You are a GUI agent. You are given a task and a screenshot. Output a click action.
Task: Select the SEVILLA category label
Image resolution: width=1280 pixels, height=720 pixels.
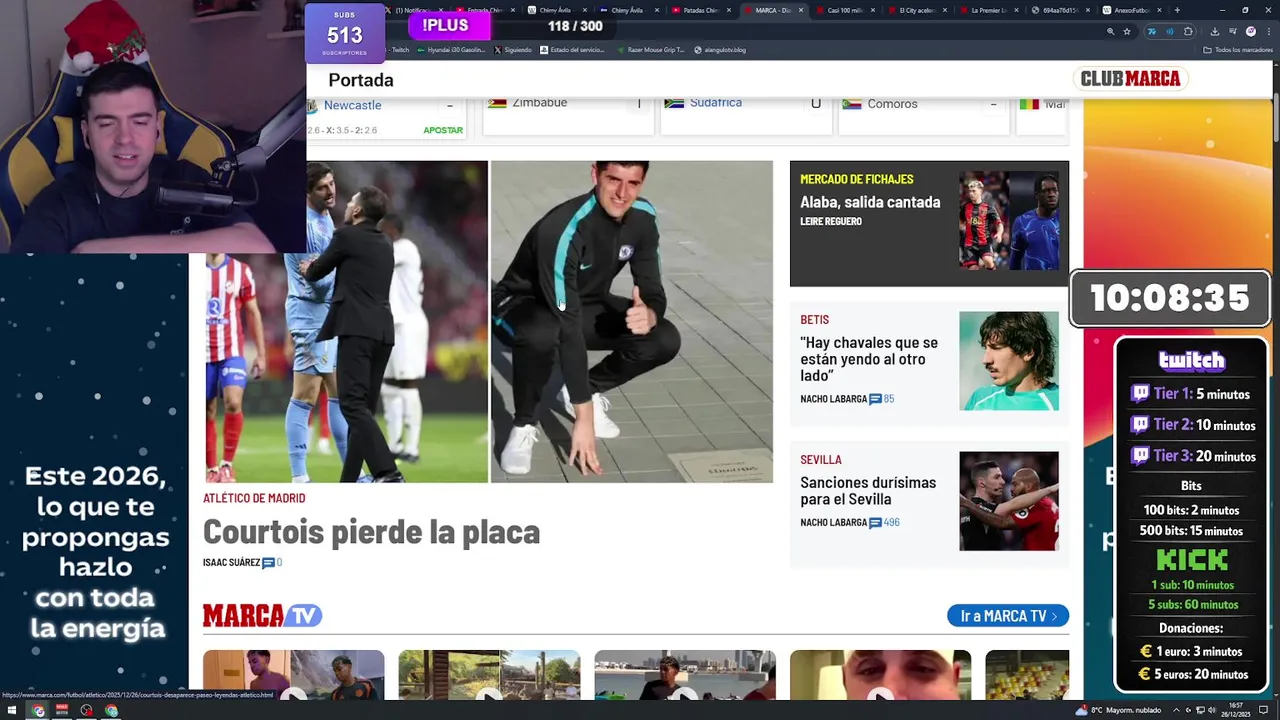821,460
